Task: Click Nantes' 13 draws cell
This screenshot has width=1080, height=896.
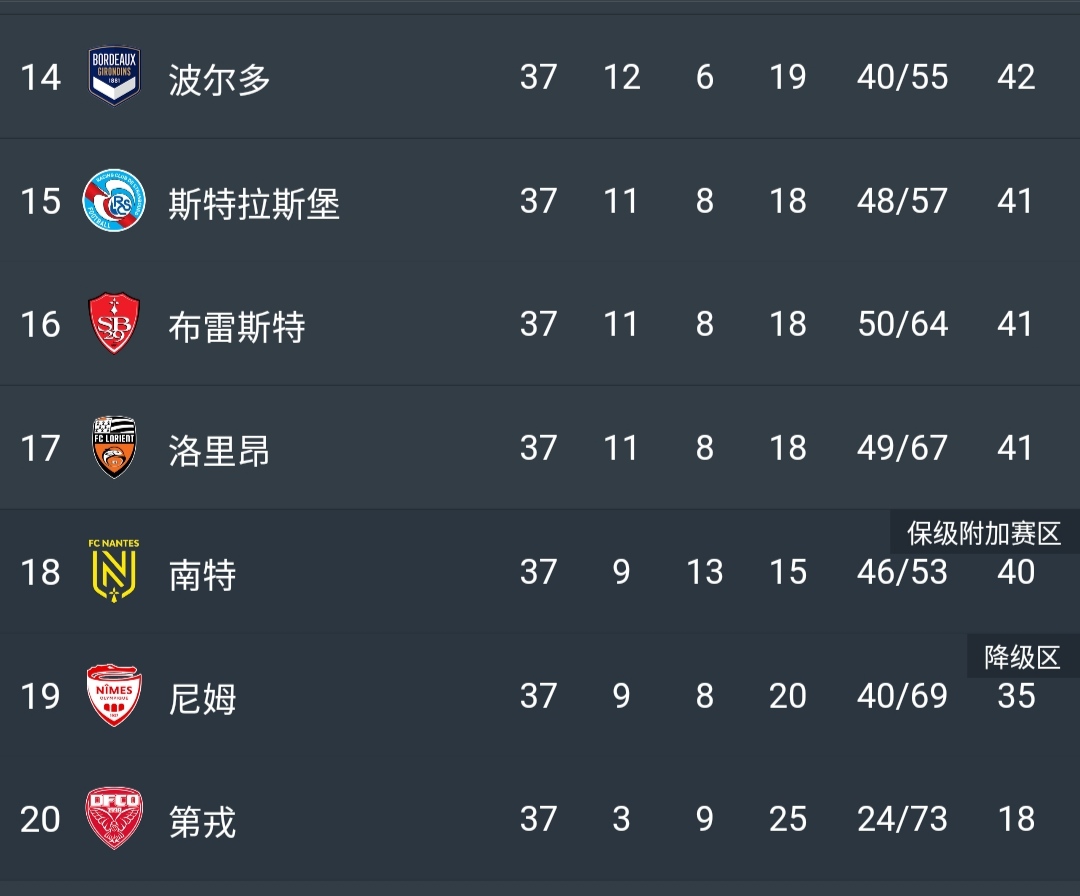Action: point(704,572)
